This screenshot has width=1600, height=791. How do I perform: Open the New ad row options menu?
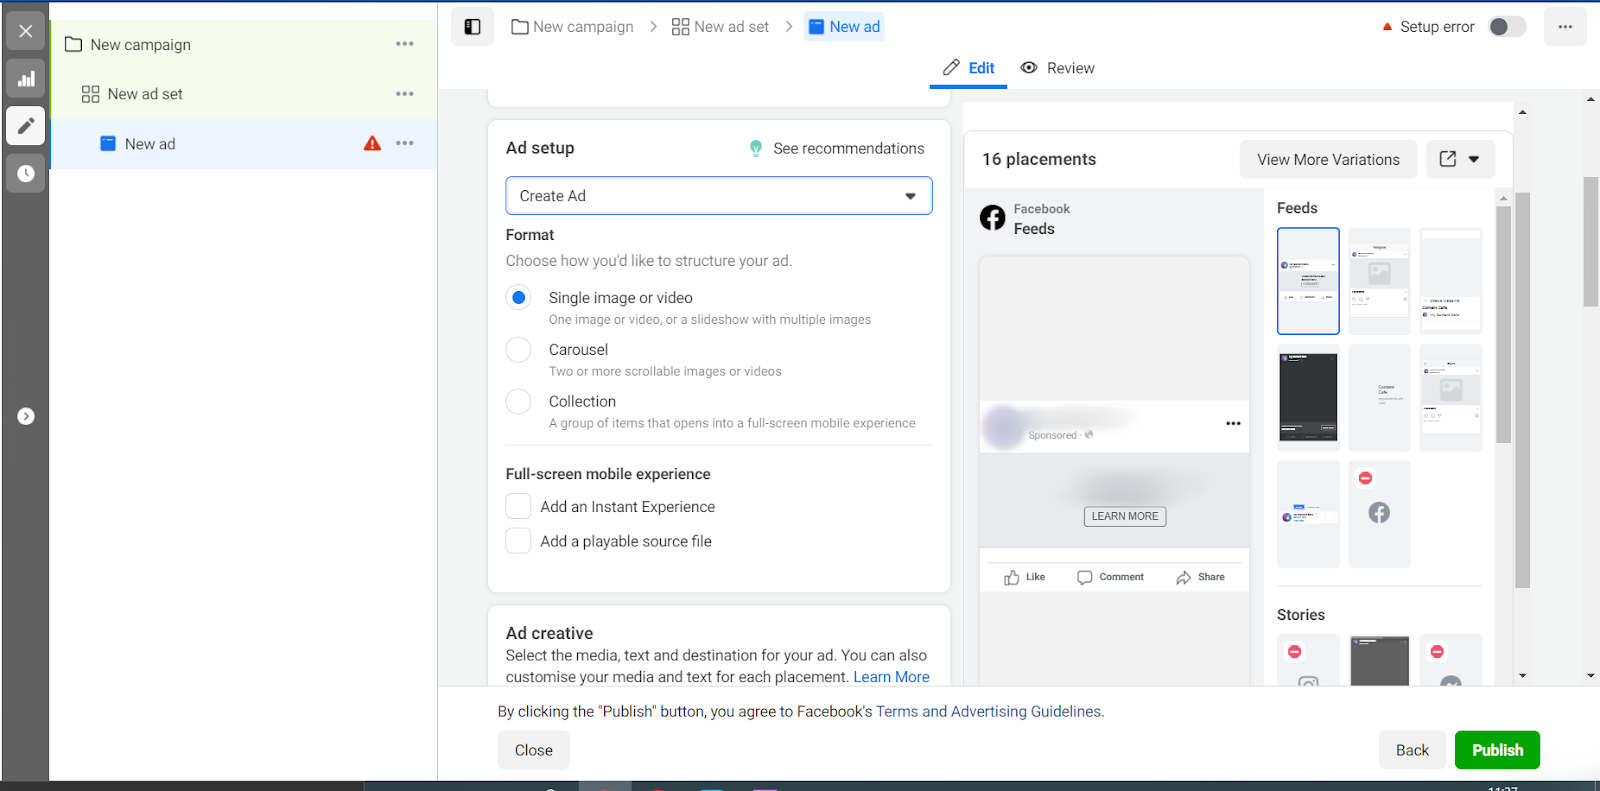click(405, 143)
